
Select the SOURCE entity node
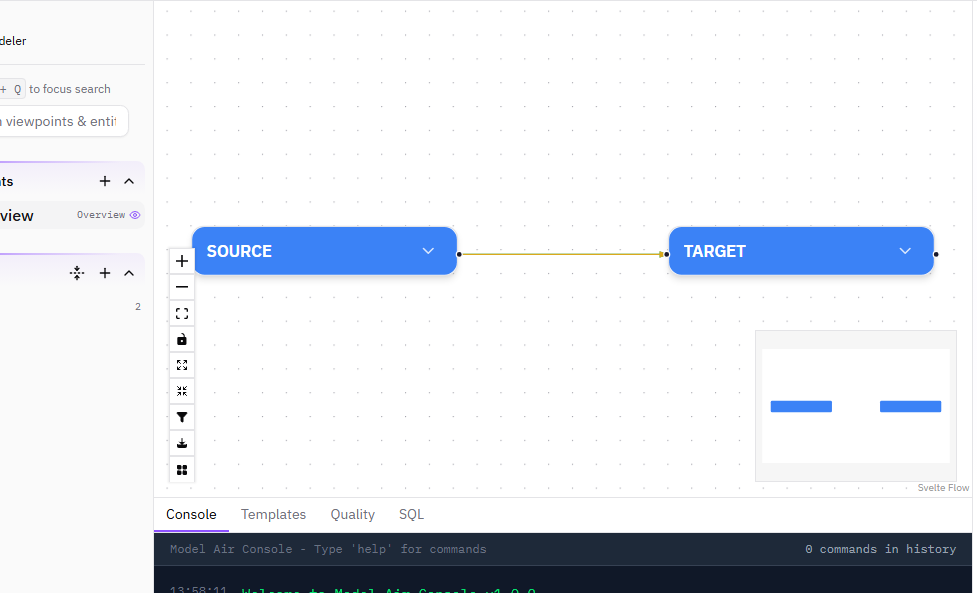tap(325, 251)
